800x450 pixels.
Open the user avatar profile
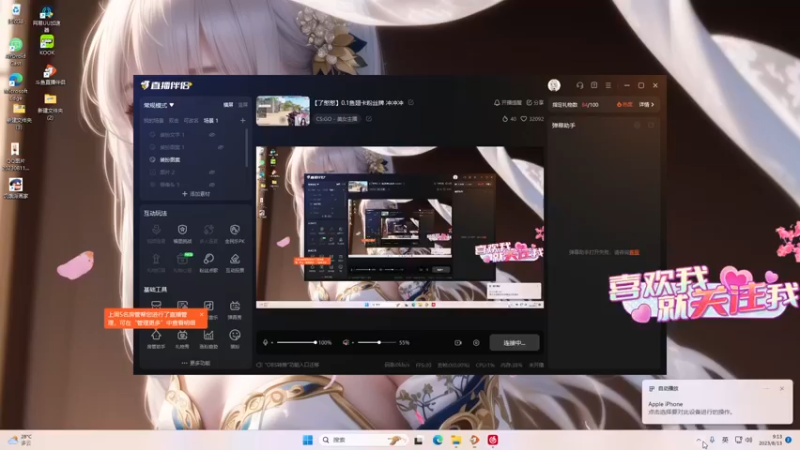point(554,85)
